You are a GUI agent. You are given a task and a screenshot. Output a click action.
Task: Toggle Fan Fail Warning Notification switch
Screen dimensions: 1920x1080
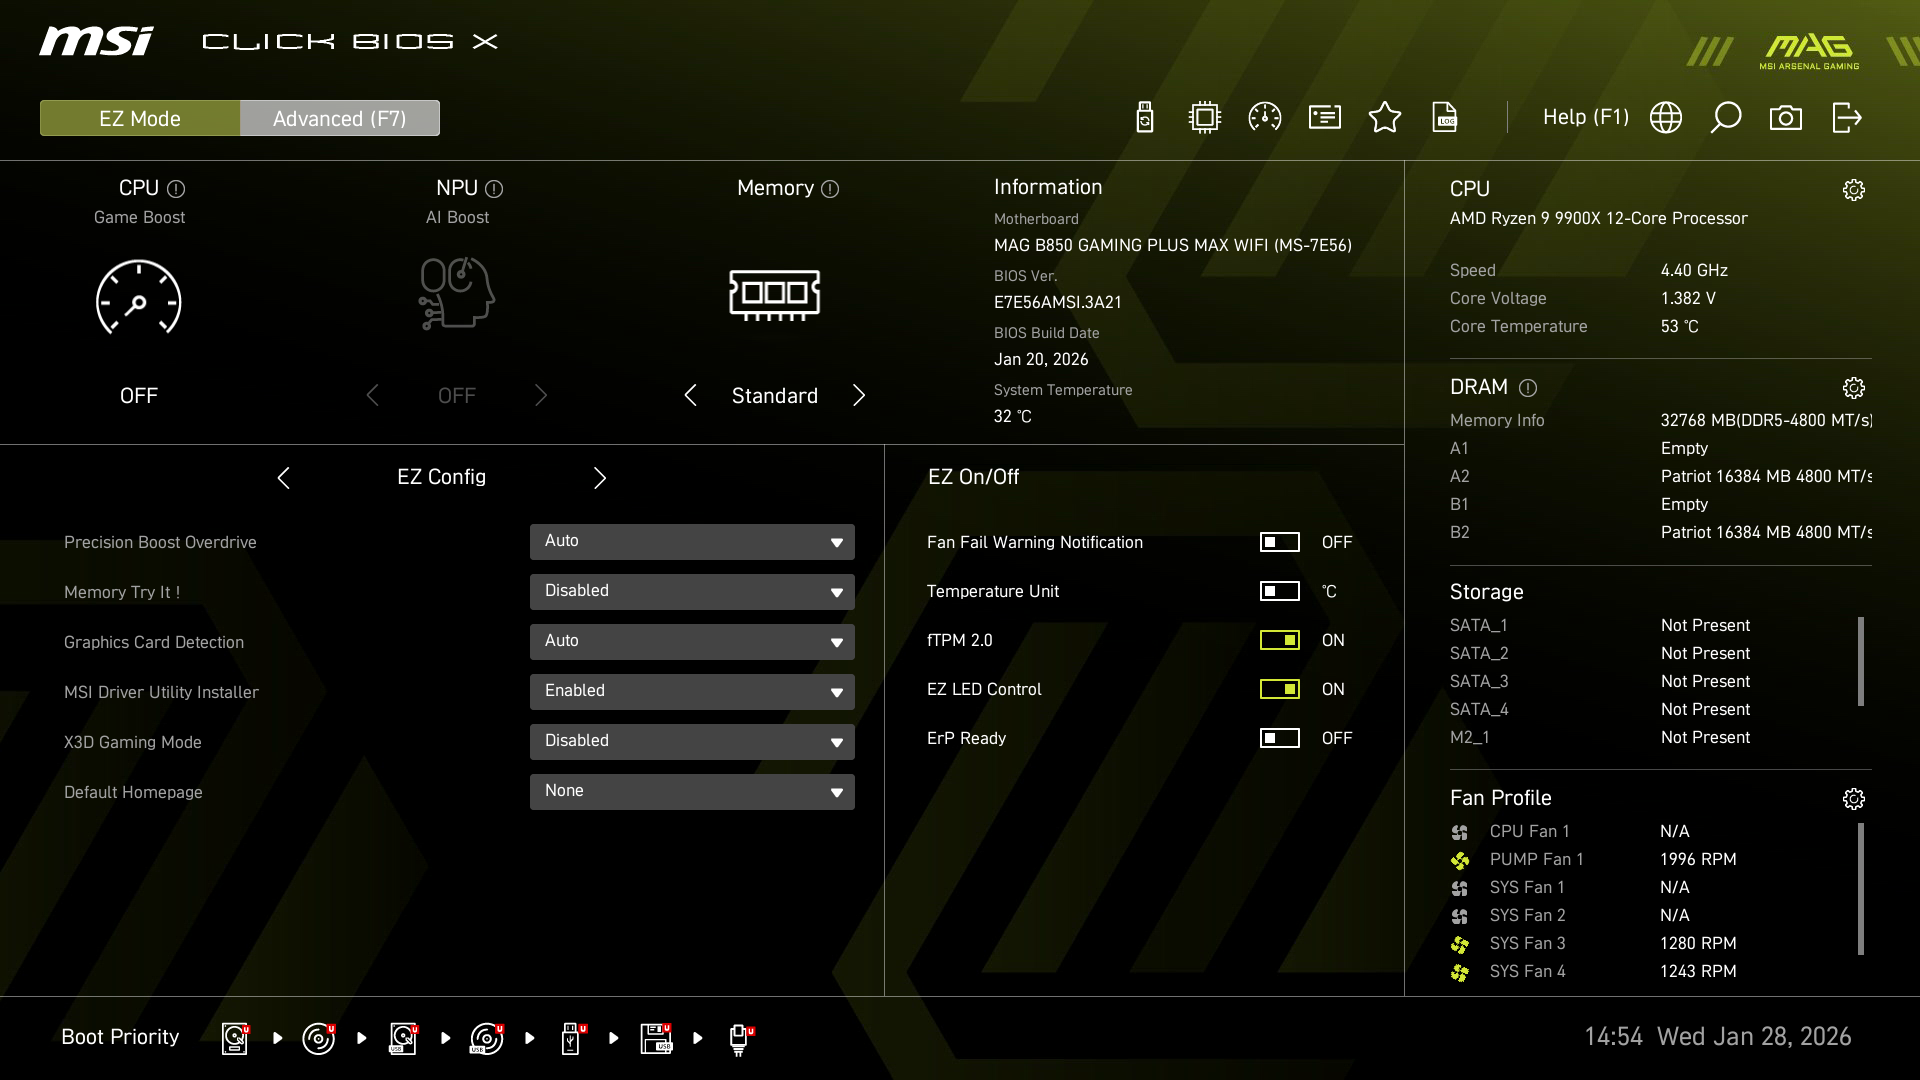[x=1280, y=542]
